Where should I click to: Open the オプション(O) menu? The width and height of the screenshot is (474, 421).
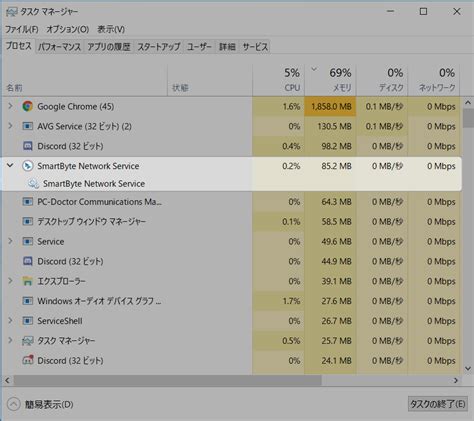point(68,29)
